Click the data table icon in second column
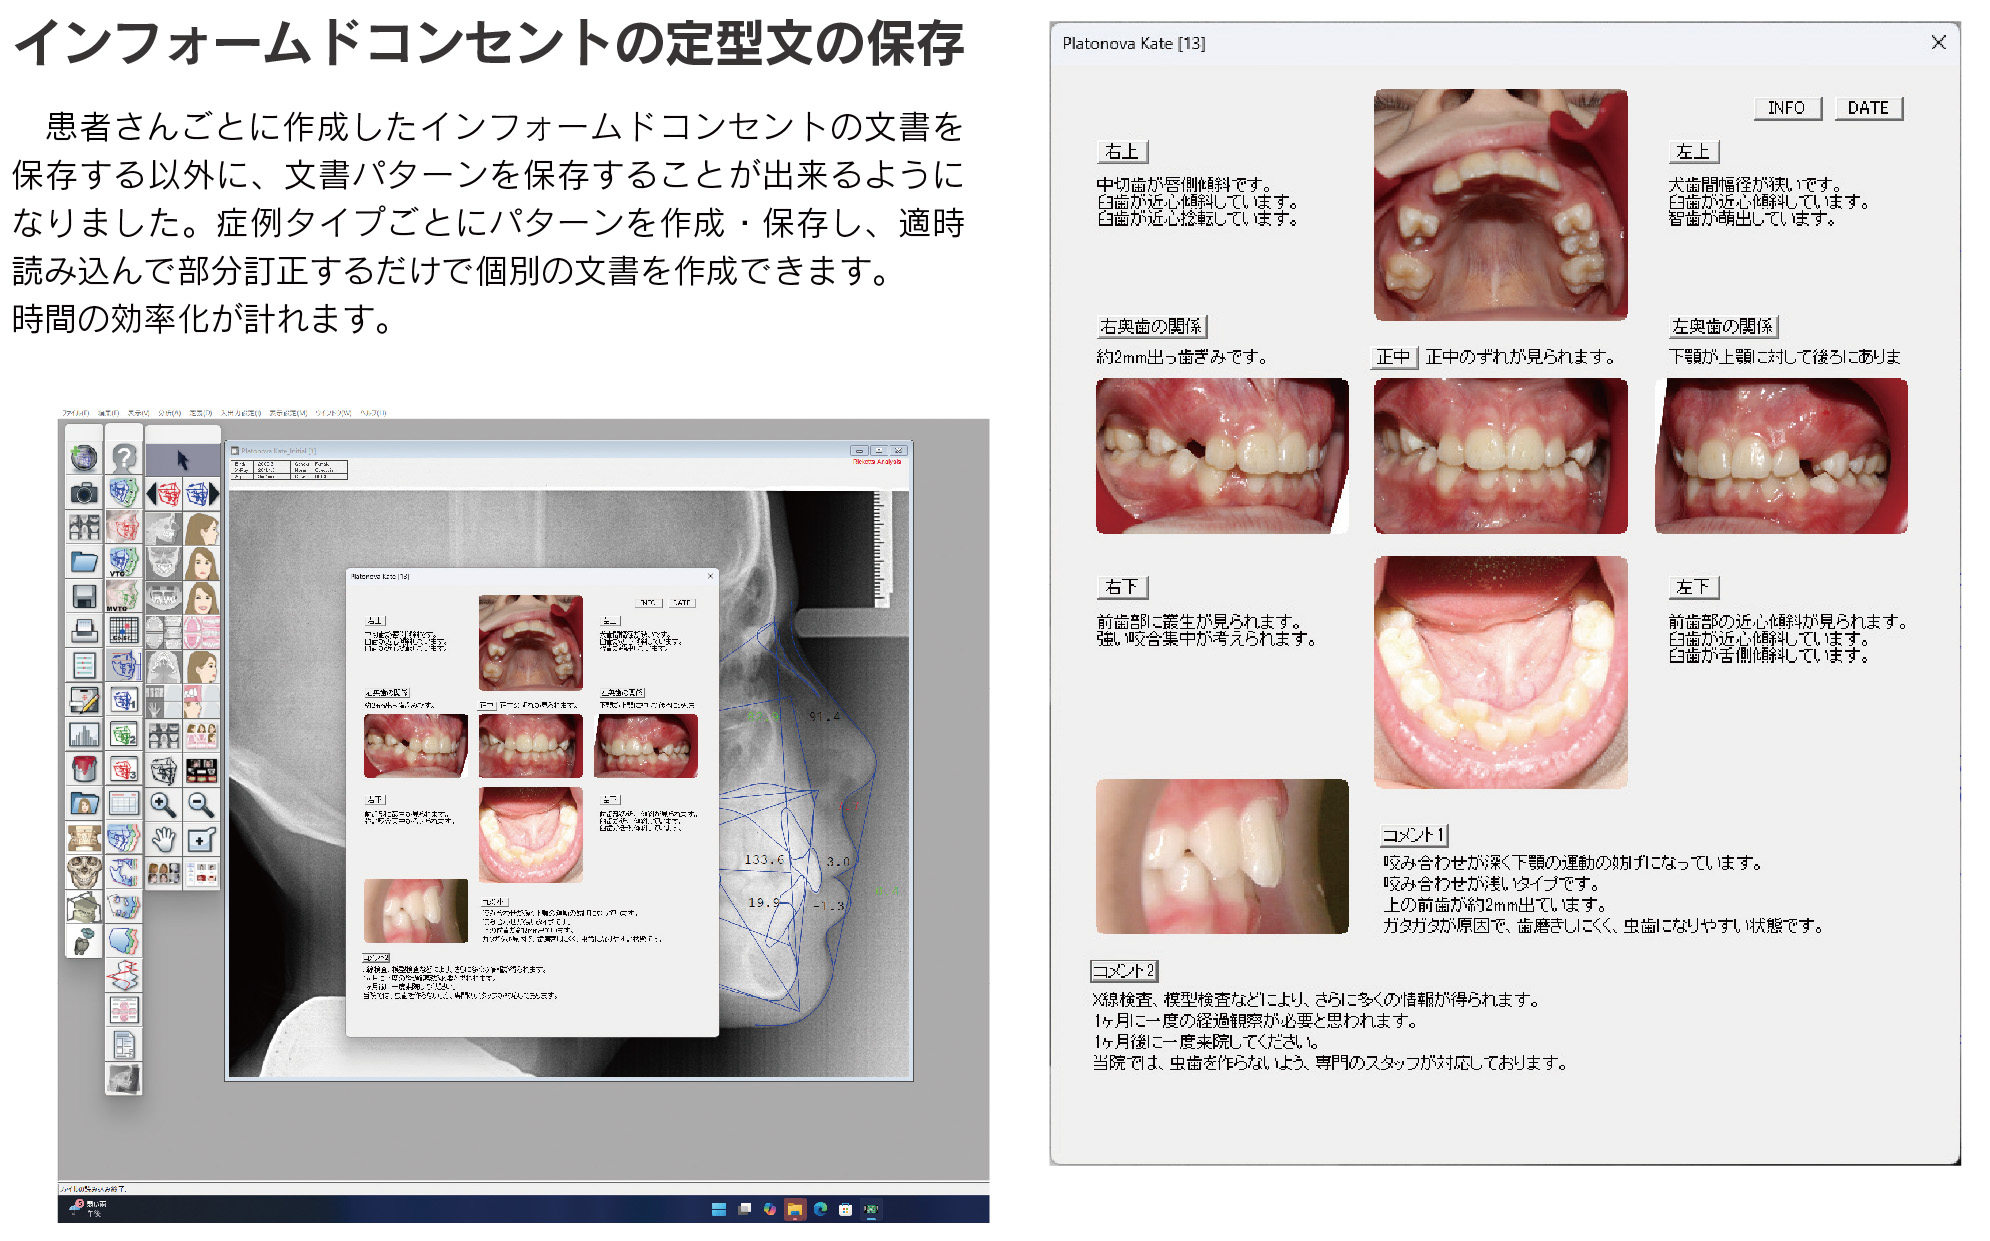 click(124, 804)
